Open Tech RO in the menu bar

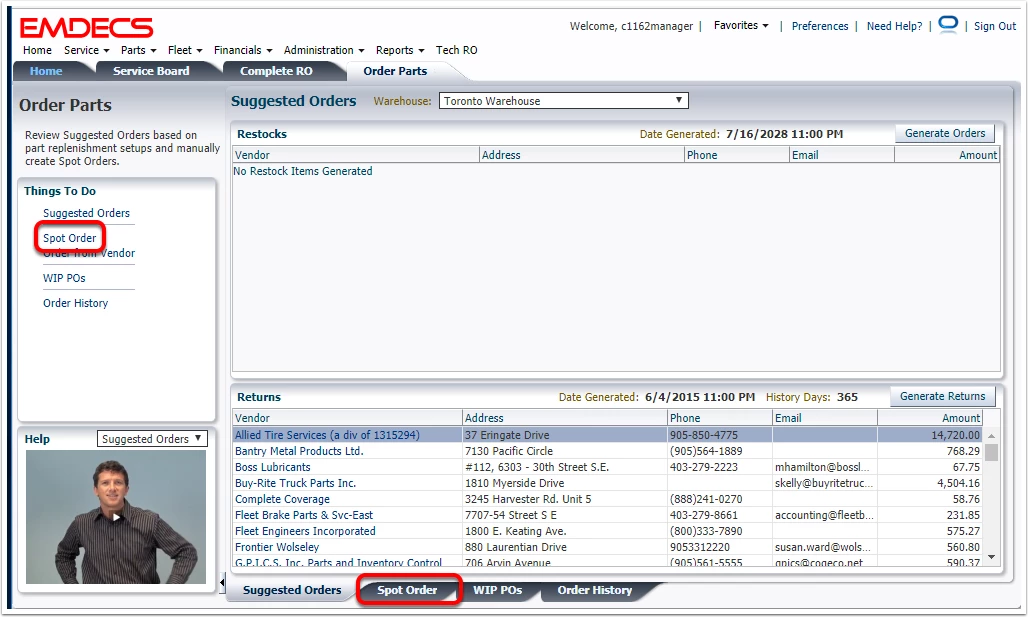pyautogui.click(x=456, y=50)
